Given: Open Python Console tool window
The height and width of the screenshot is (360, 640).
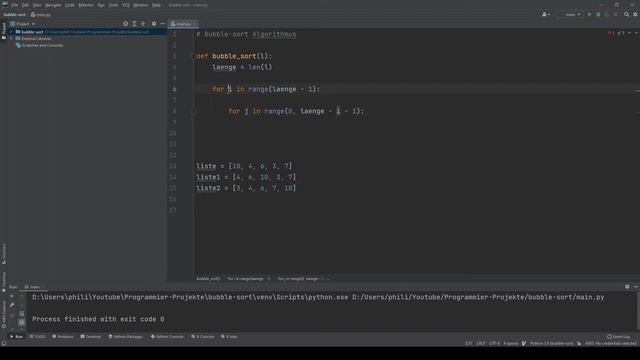Looking at the screenshot, I should click(x=167, y=337).
